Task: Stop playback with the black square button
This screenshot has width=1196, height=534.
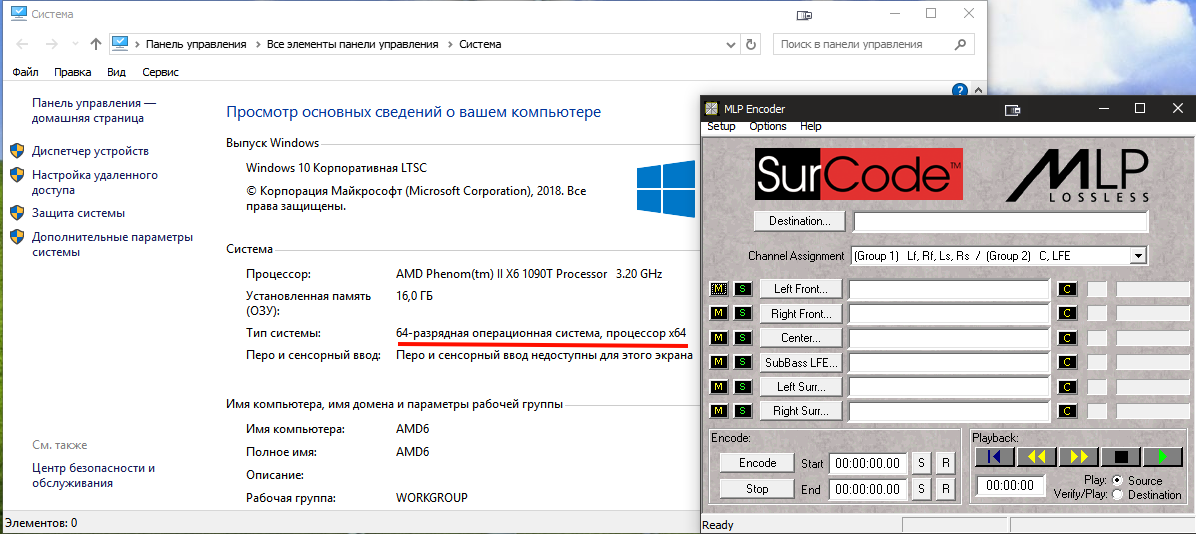Action: 1120,457
